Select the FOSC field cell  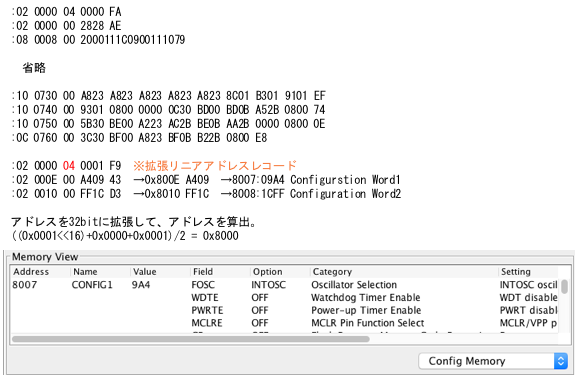click(203, 285)
